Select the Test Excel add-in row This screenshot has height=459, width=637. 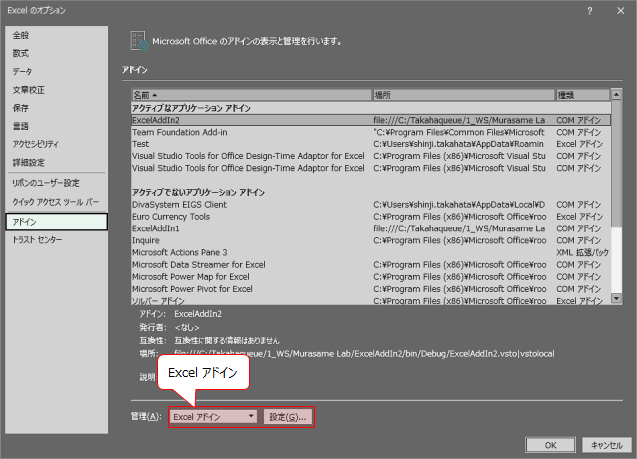[x=371, y=144]
